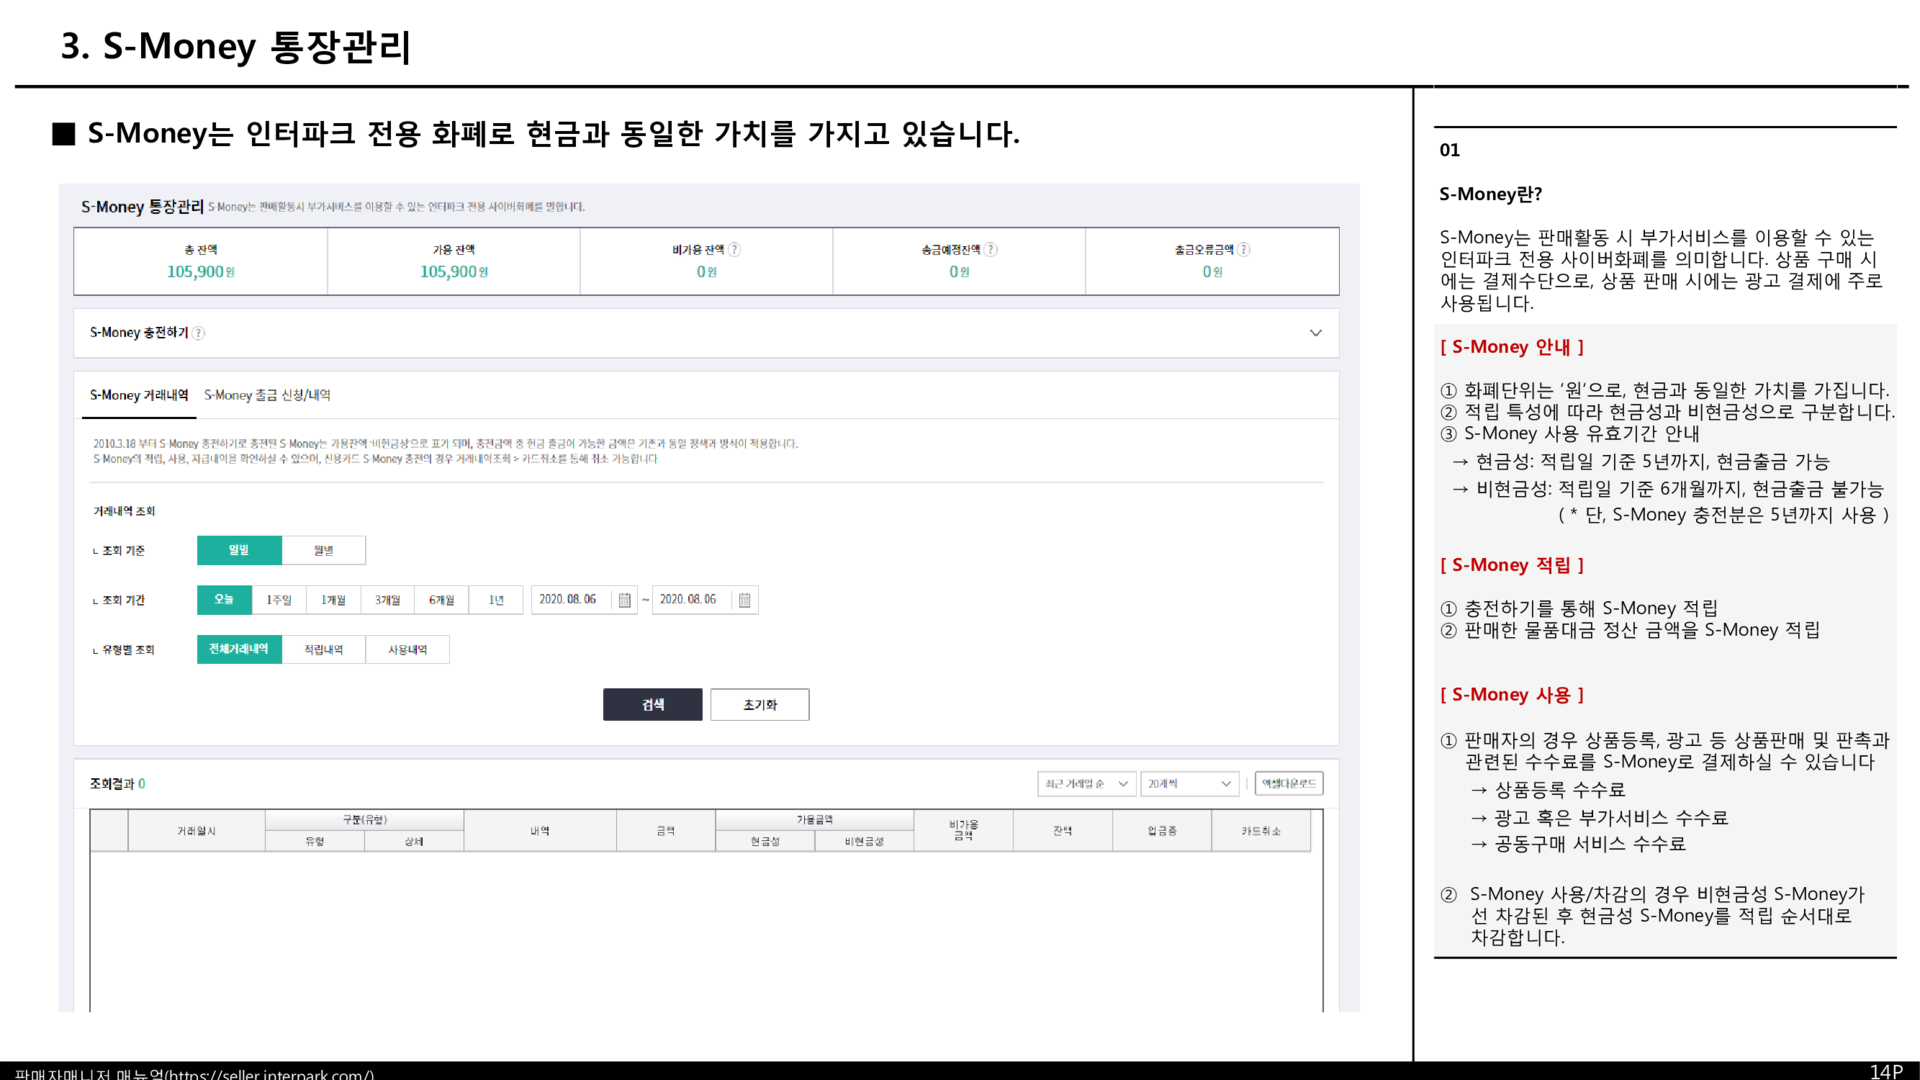1920x1080 pixels.
Task: Click the 카드취소 column header
Action: pyautogui.click(x=1261, y=831)
